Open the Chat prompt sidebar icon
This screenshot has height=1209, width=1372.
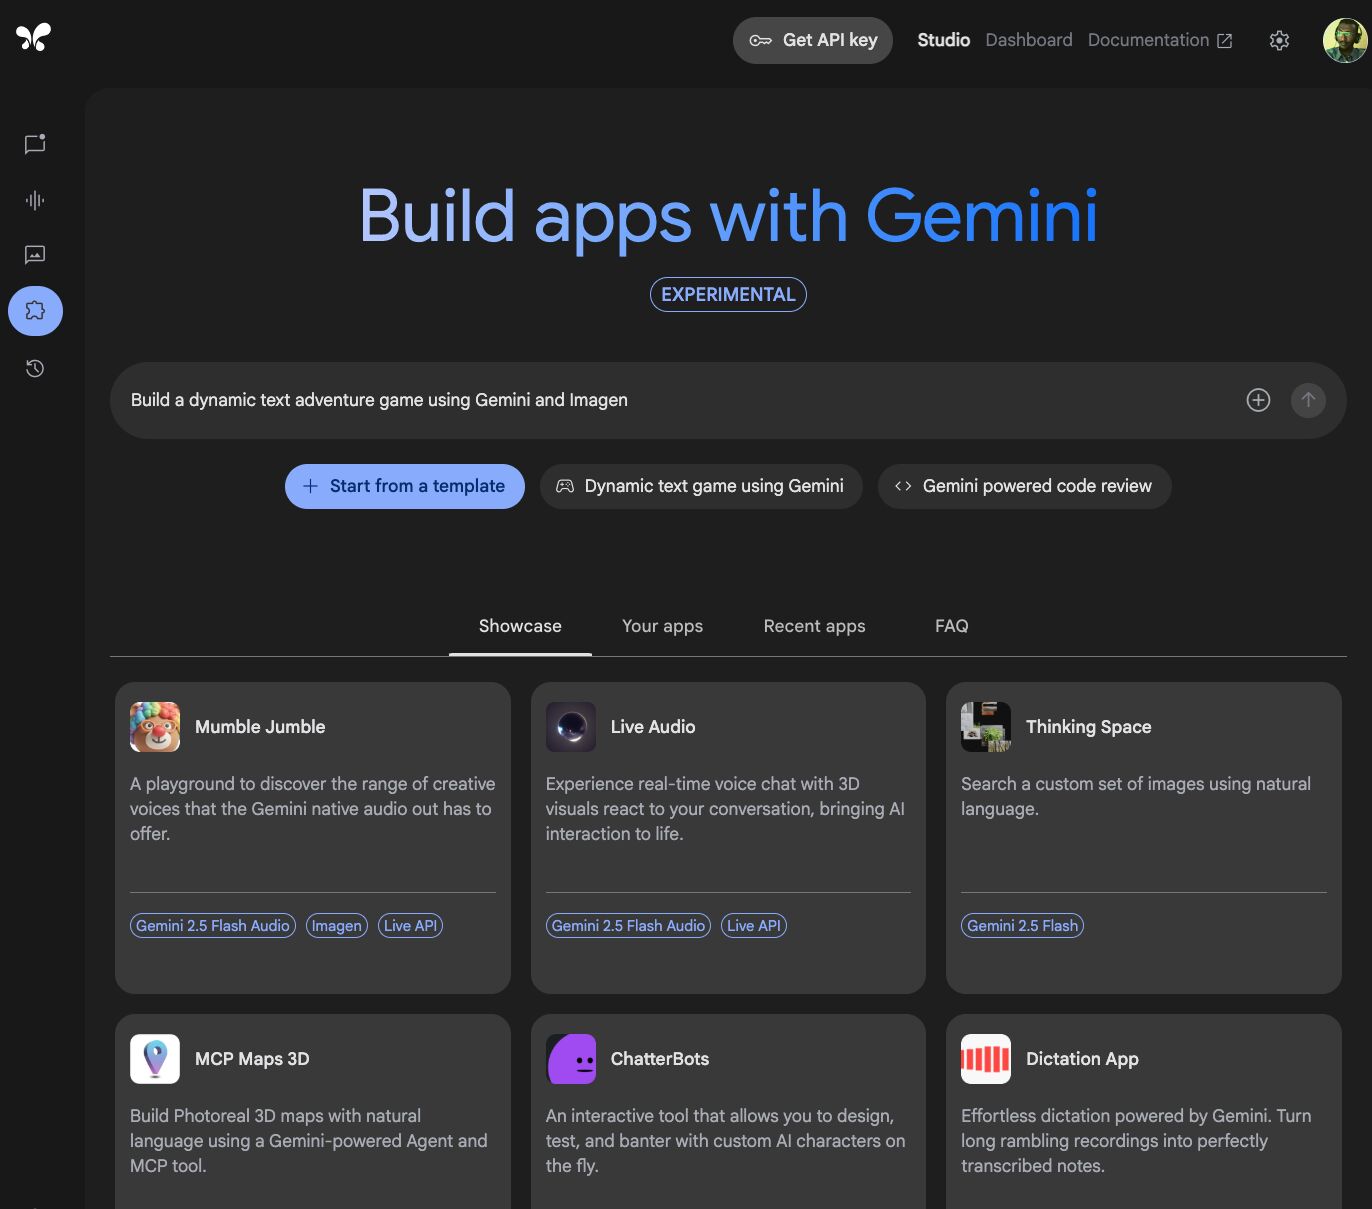(x=35, y=144)
